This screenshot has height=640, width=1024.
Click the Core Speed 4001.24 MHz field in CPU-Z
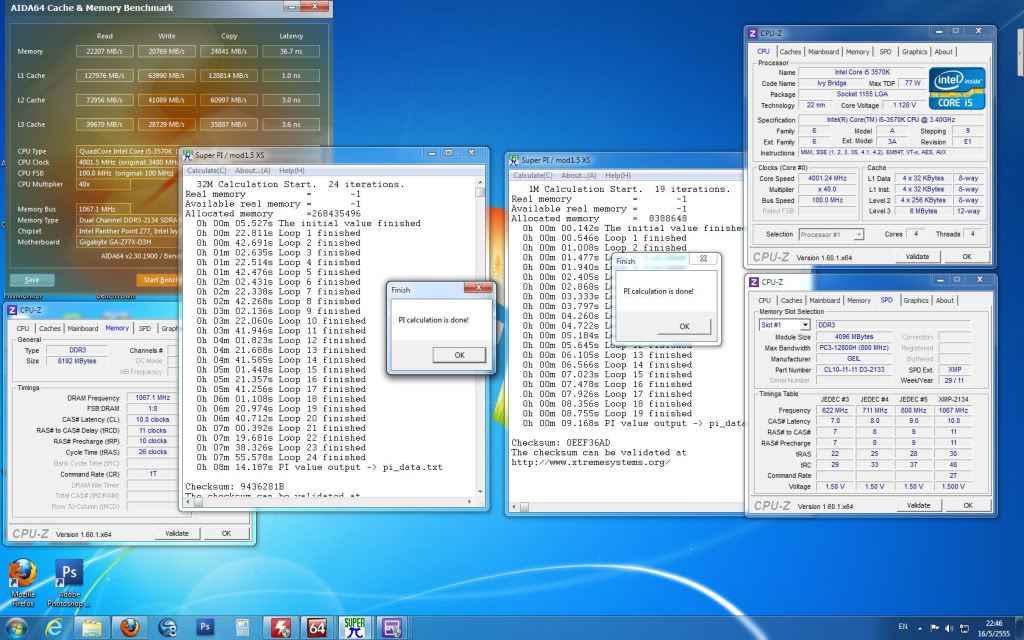pos(827,178)
